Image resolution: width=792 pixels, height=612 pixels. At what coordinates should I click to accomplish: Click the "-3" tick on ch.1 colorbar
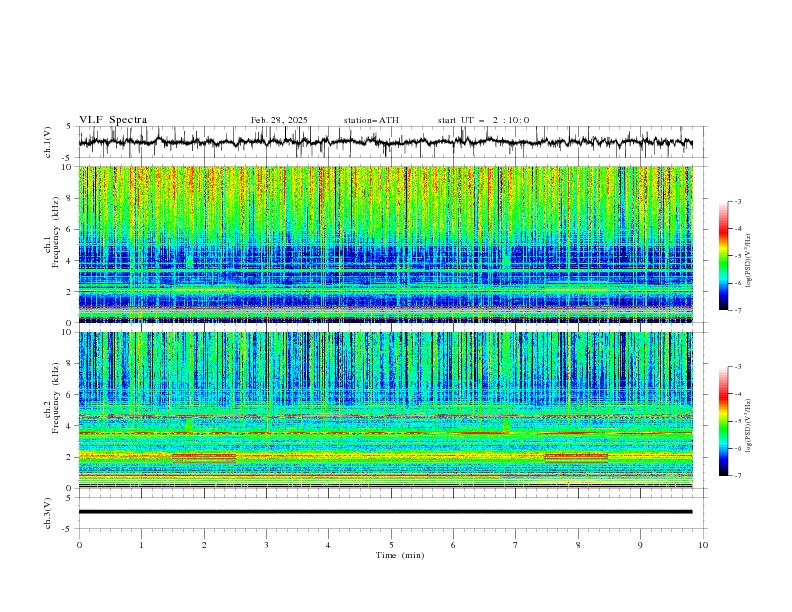coord(737,201)
